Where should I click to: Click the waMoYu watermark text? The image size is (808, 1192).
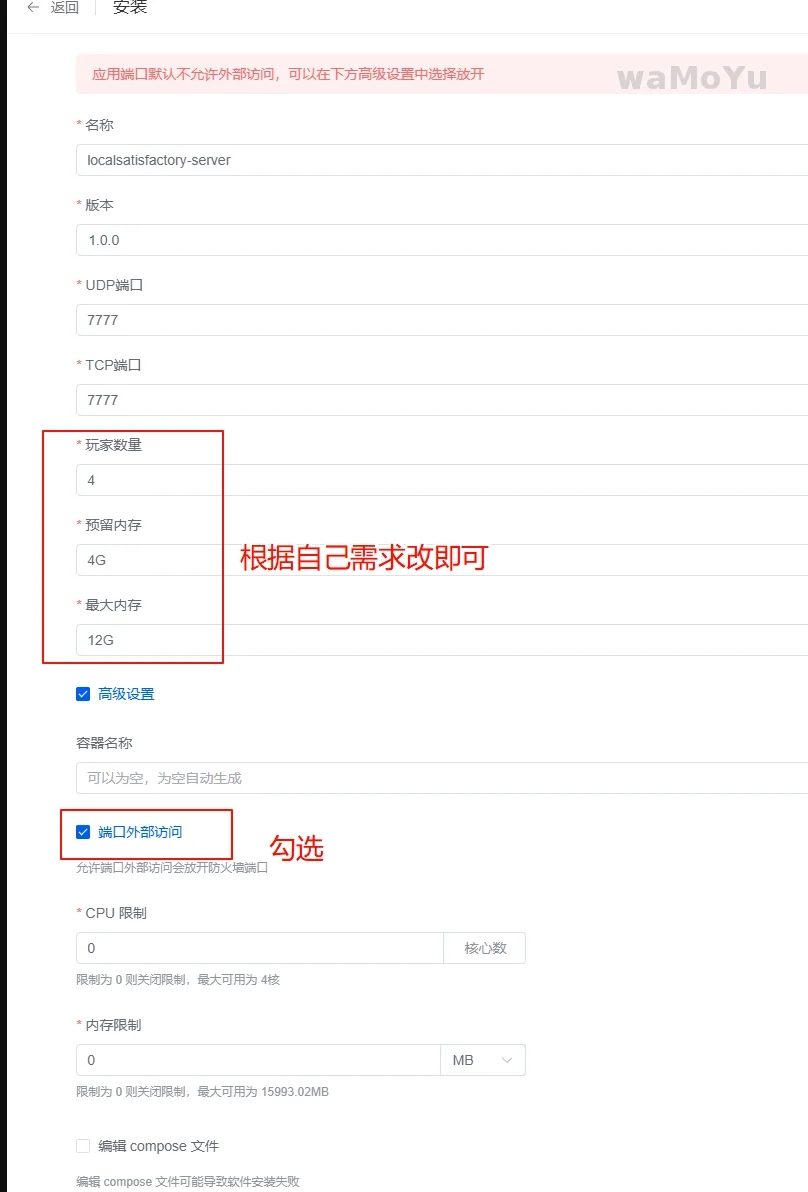point(691,77)
